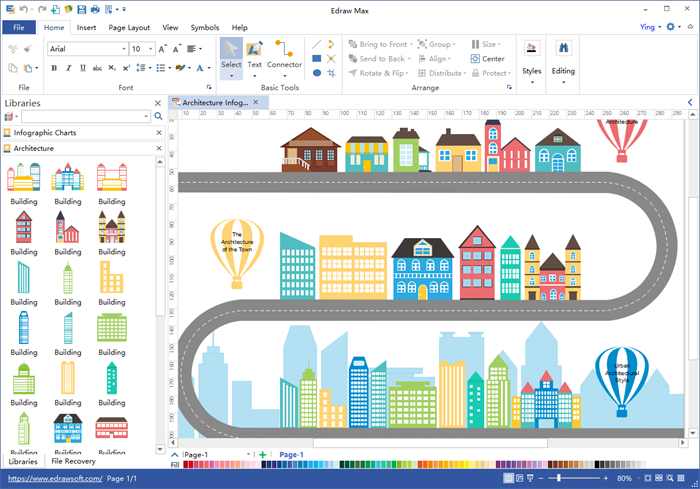Toggle bold text formatting
700x489 pixels.
click(54, 68)
